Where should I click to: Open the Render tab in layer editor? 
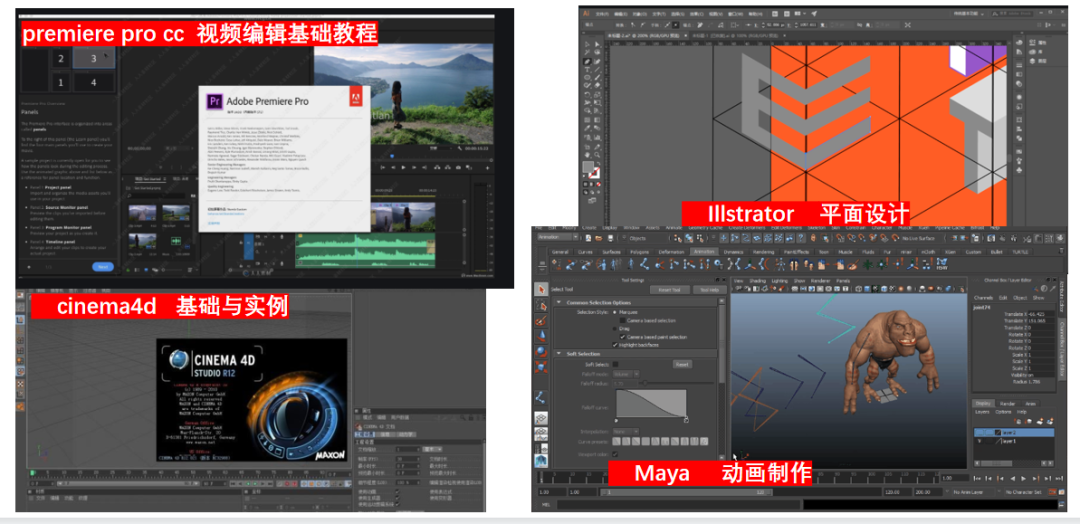(1007, 404)
